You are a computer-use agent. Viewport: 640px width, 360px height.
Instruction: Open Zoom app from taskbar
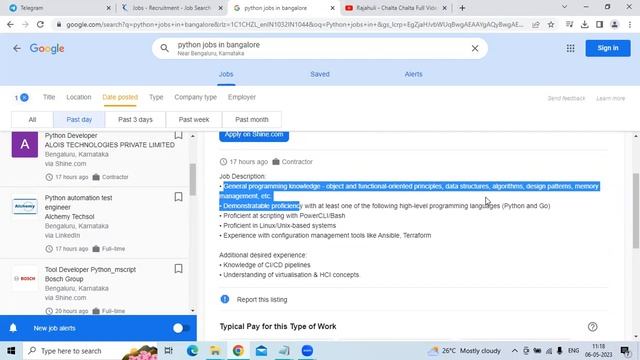pyautogui.click(x=307, y=351)
